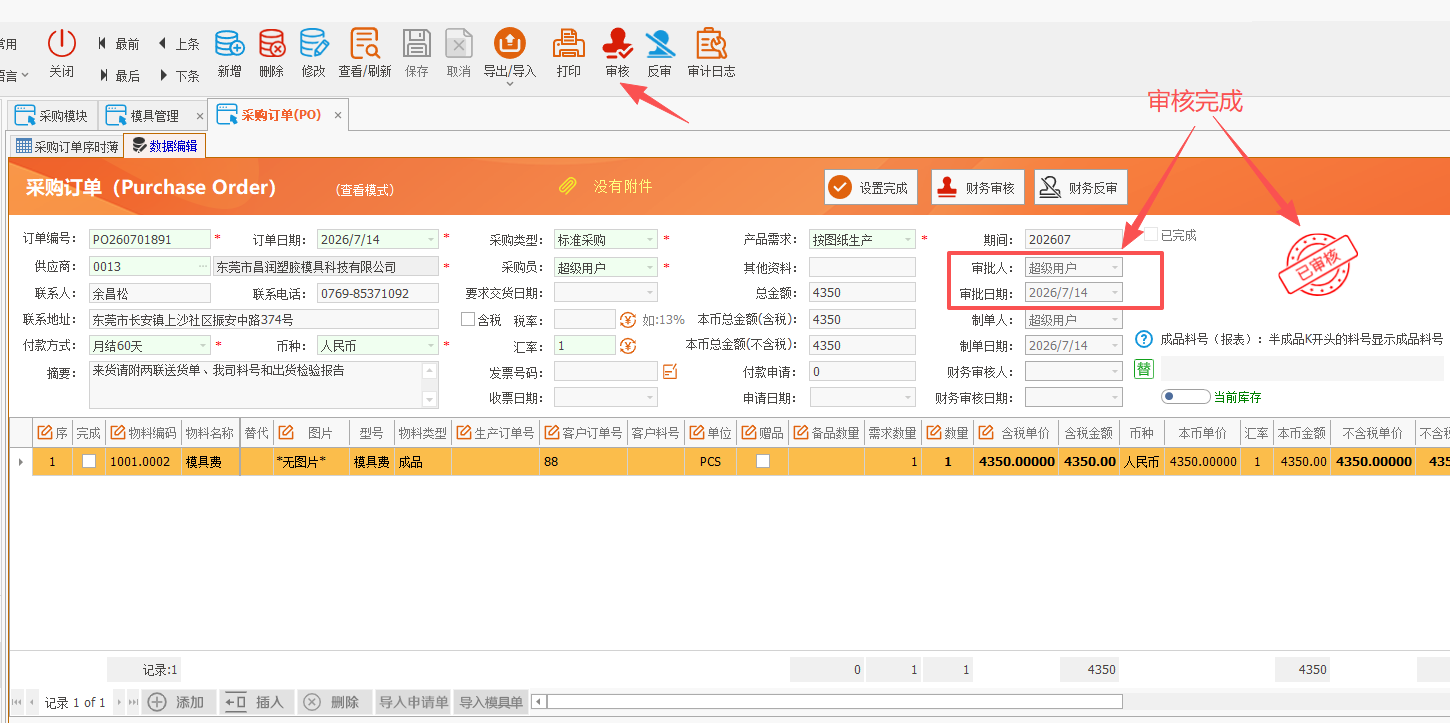Switch to the 采购模块 tab

point(52,115)
